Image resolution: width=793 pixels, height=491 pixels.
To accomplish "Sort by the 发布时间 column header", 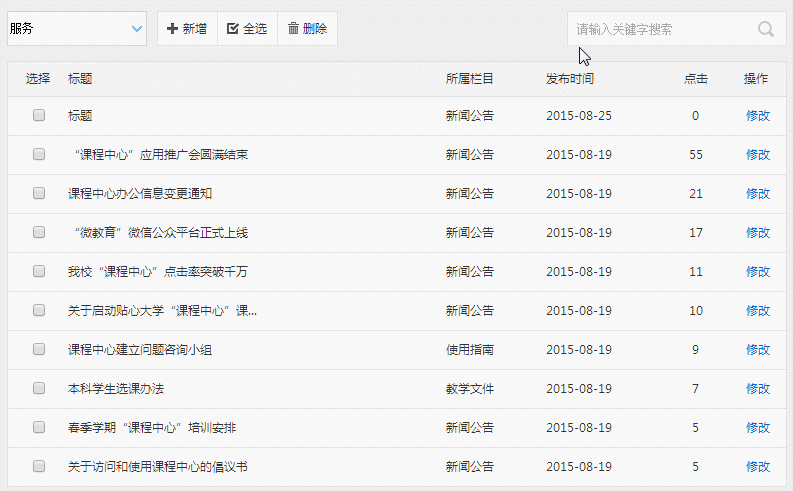I will (570, 79).
